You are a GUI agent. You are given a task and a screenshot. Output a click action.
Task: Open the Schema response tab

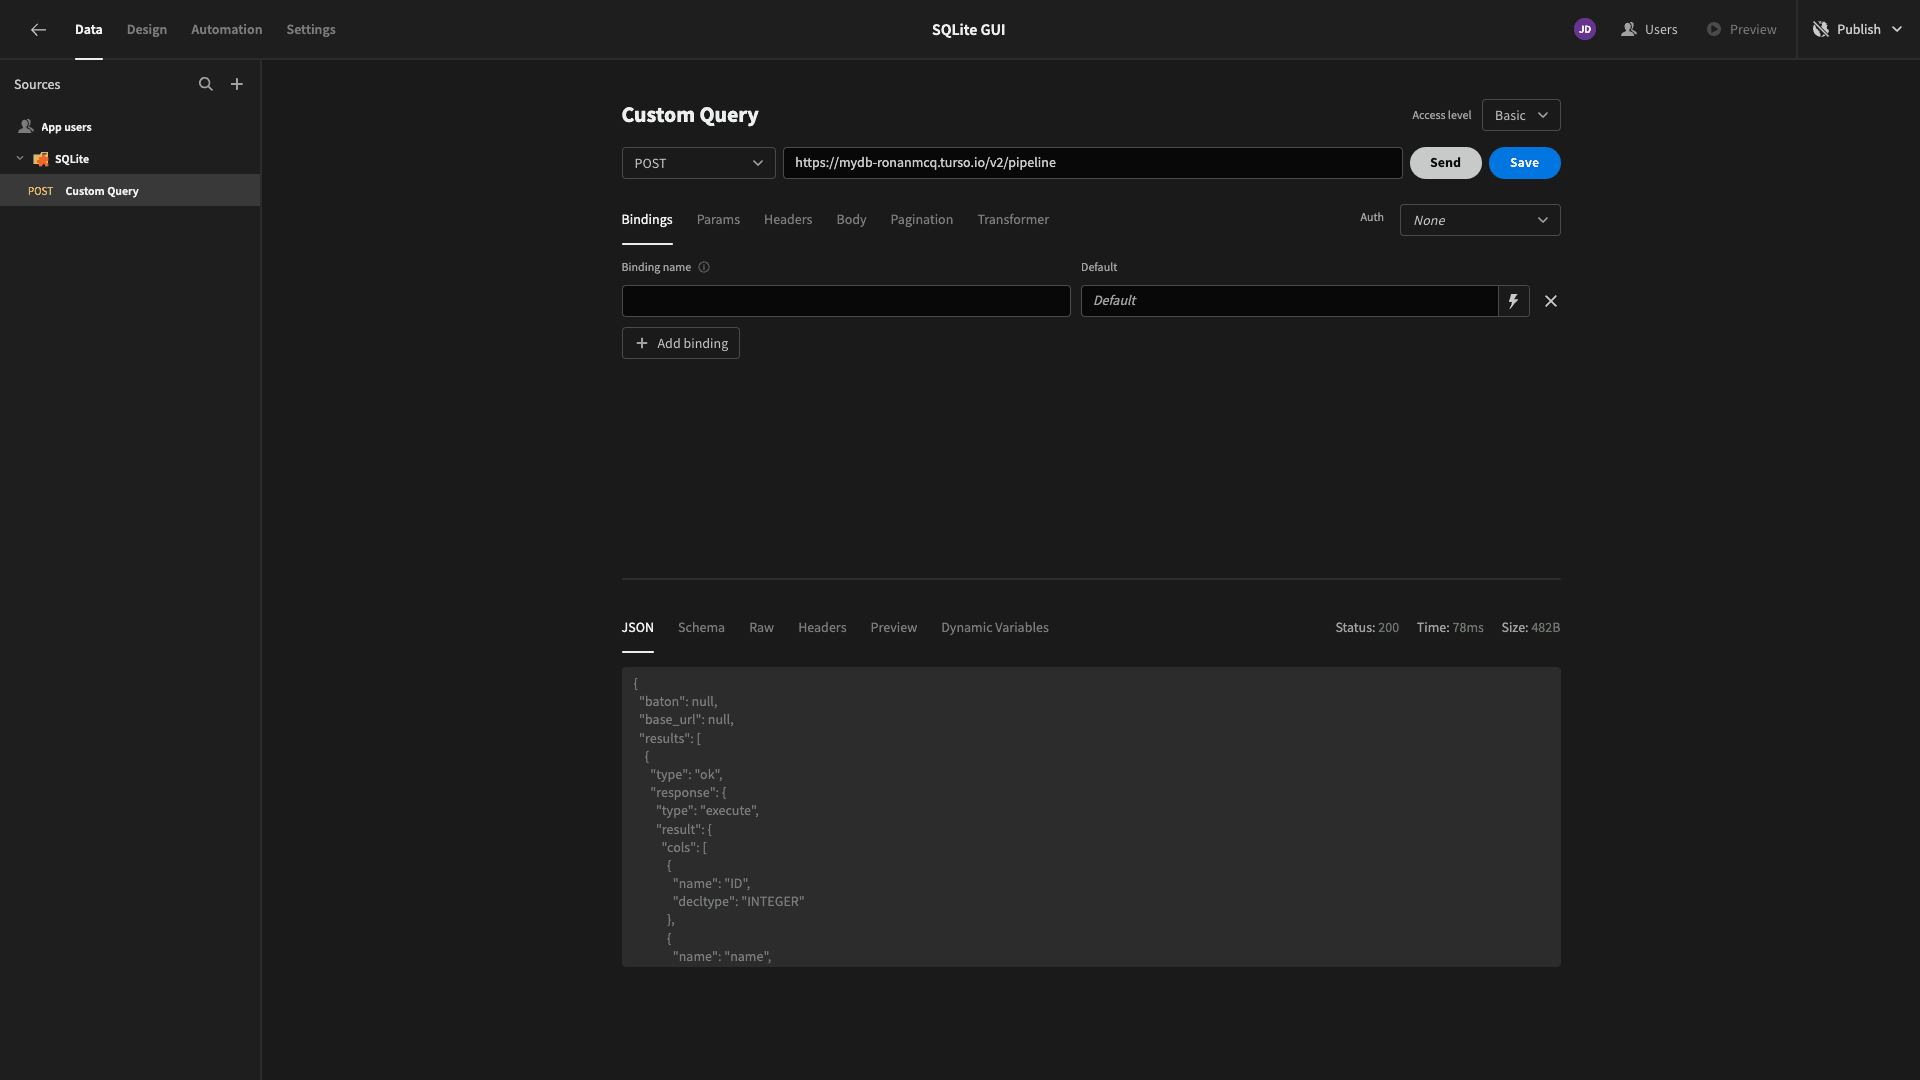701,628
